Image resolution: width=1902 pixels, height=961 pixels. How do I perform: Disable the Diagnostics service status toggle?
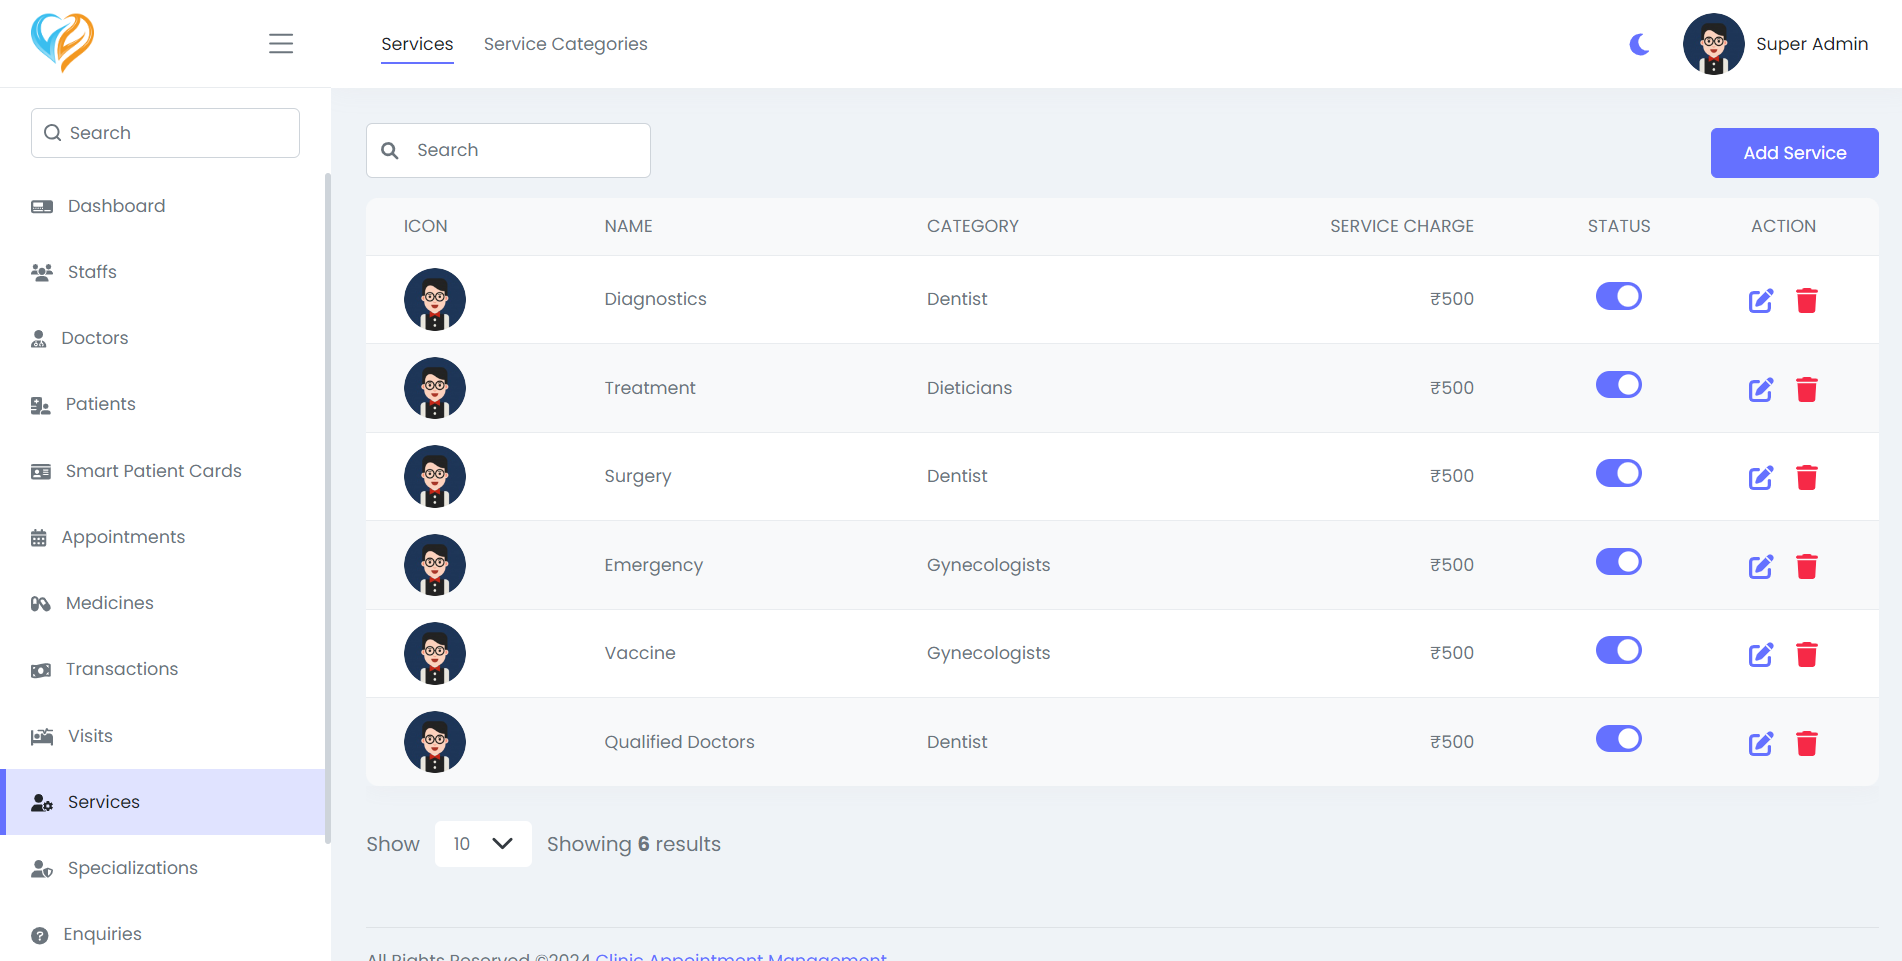[x=1618, y=297]
